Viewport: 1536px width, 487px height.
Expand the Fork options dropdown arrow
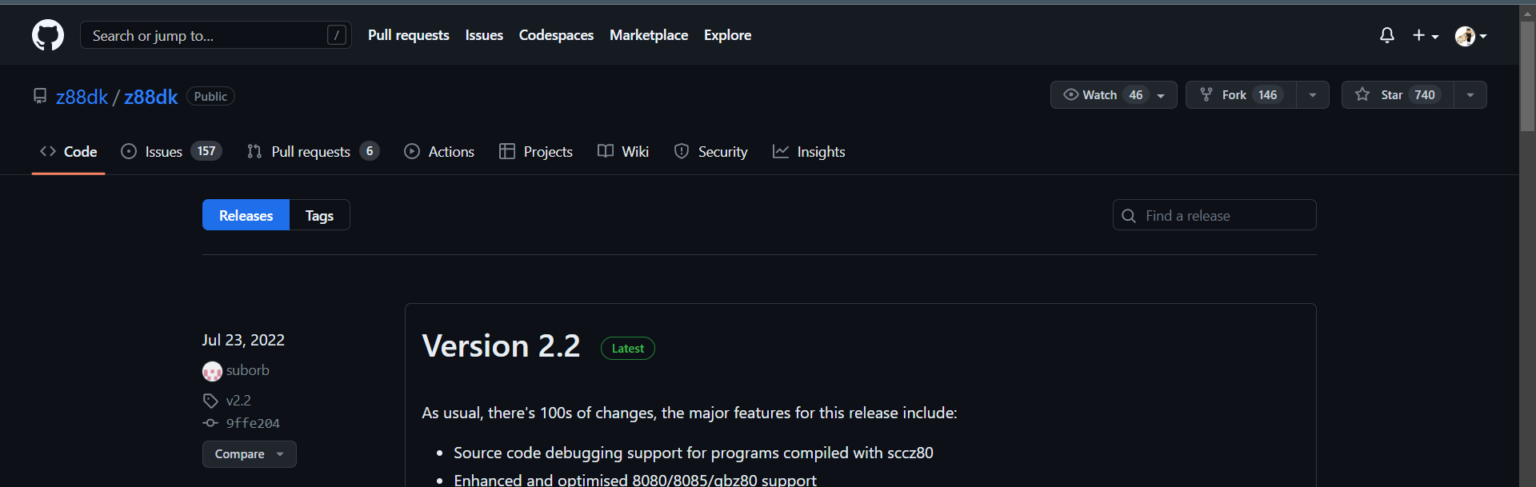tap(1312, 95)
